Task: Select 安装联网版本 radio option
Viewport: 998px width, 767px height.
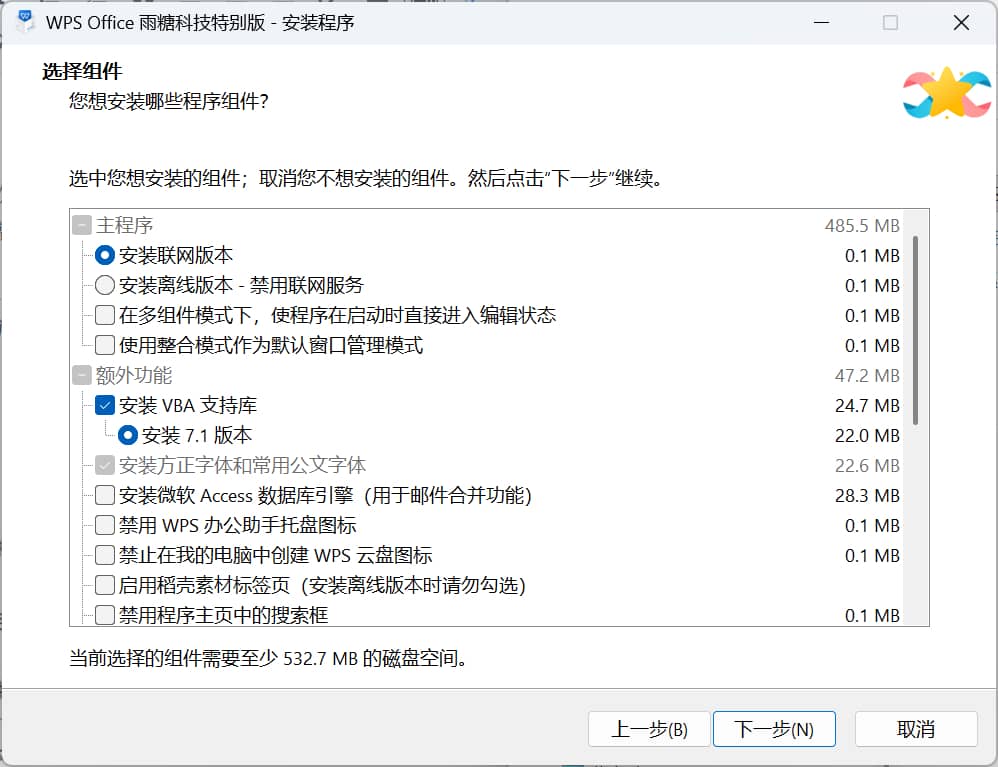Action: pos(104,255)
